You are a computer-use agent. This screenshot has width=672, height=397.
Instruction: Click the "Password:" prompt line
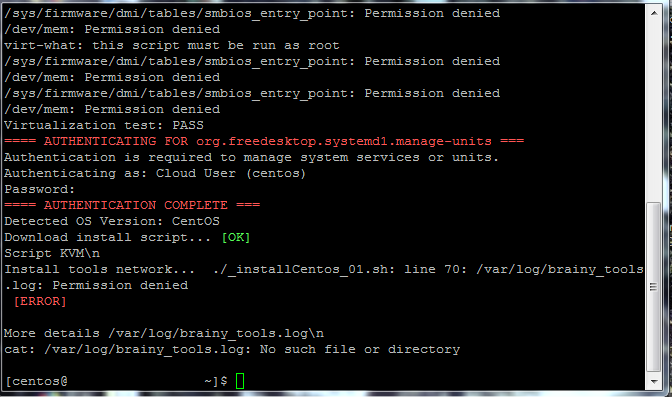point(39,189)
